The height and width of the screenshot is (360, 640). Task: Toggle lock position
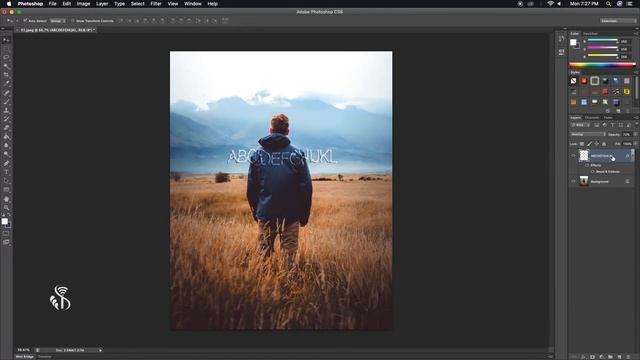[596, 144]
